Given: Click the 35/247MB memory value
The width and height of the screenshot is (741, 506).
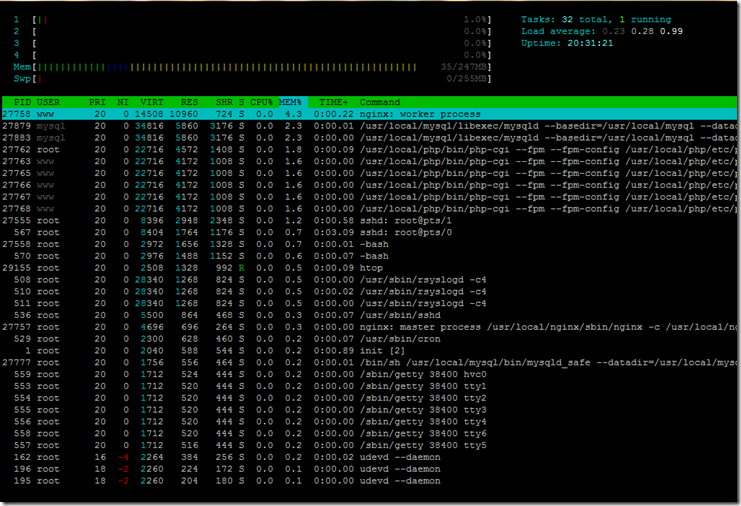Looking at the screenshot, I should 463,67.
